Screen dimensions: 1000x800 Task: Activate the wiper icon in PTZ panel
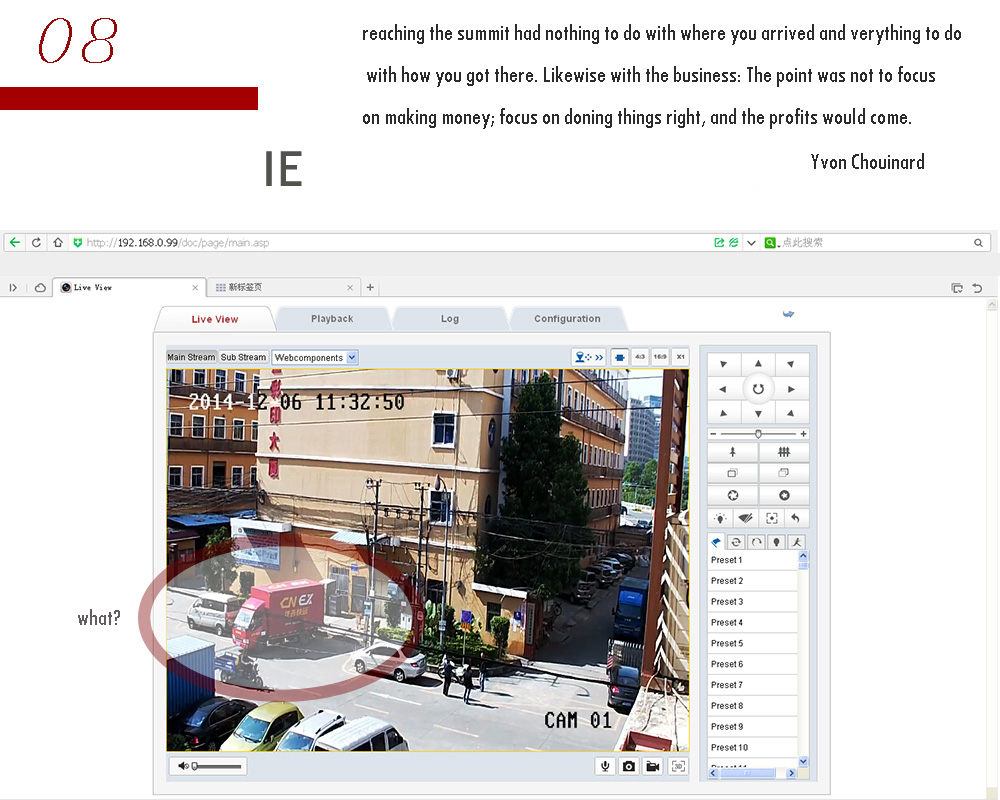pyautogui.click(x=745, y=518)
